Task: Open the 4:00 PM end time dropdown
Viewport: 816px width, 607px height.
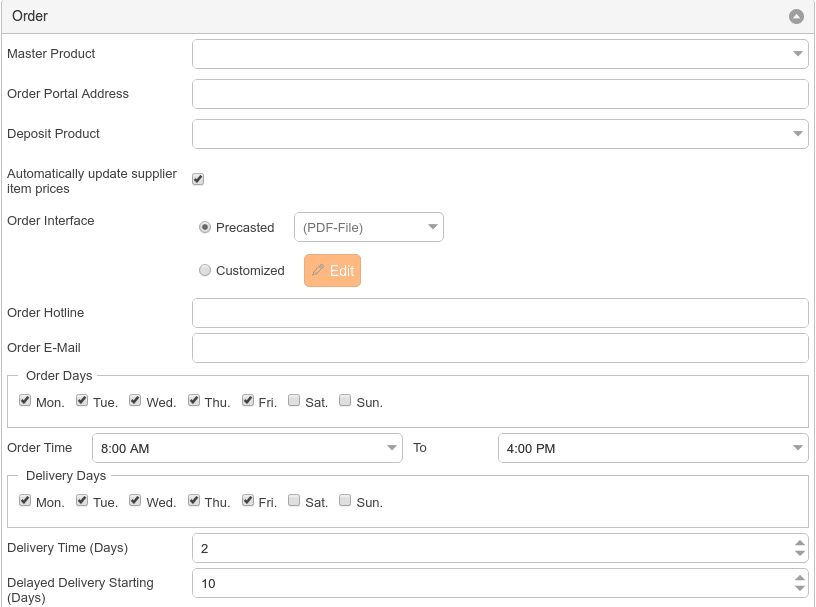Action: (x=653, y=448)
